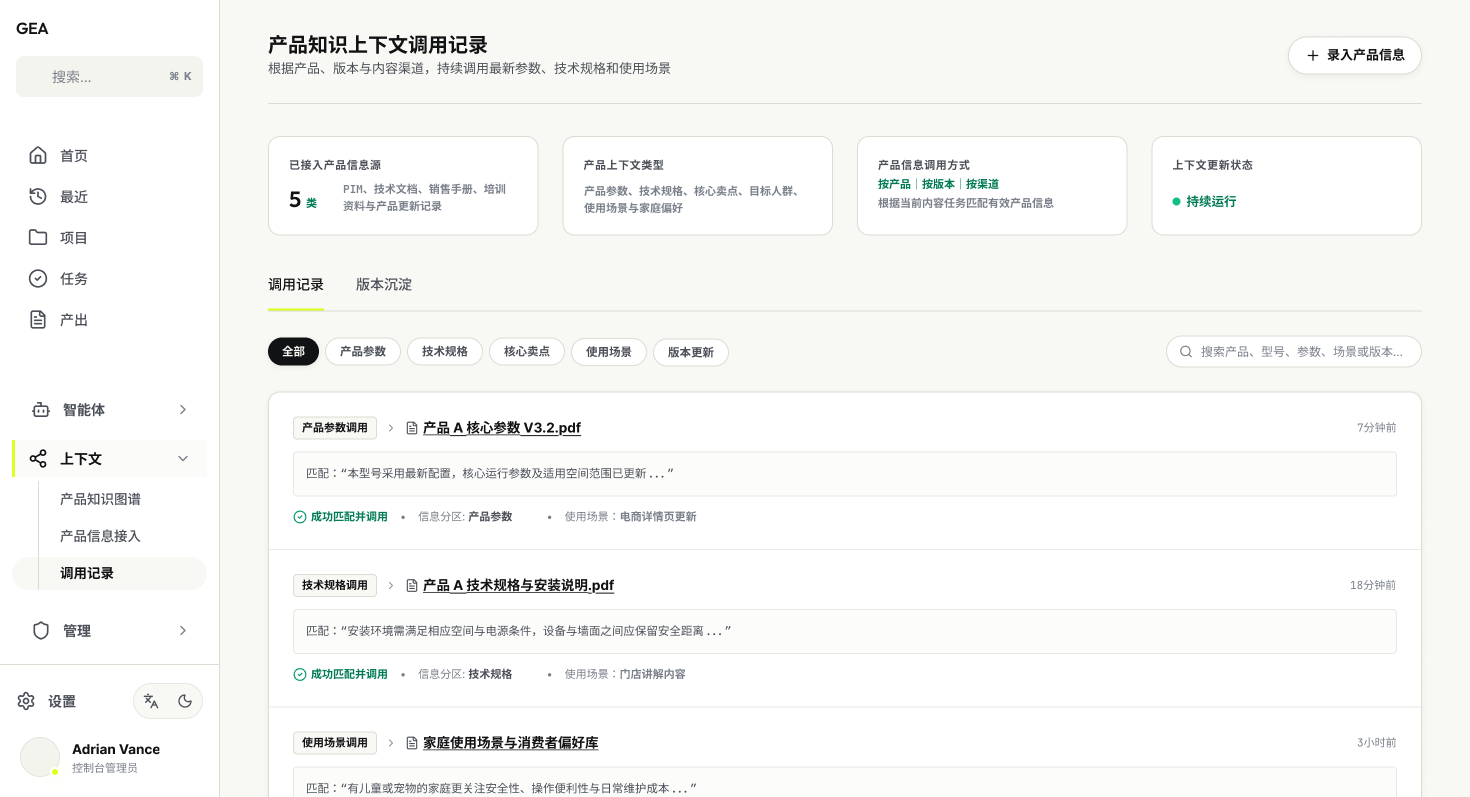Click the 录入产品信息 button
Screen dimensions: 1470x797
(1354, 55)
